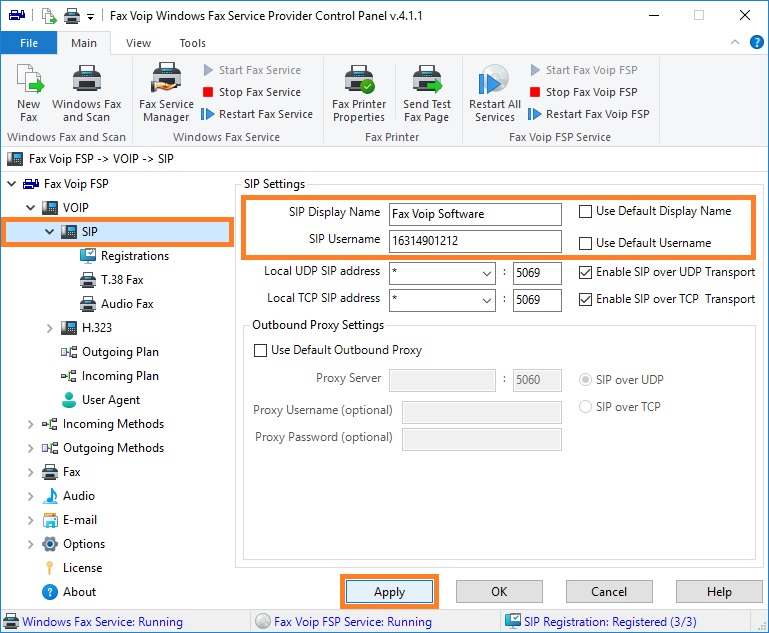
Task: Collapse the VOIP tree node
Action: [30, 208]
